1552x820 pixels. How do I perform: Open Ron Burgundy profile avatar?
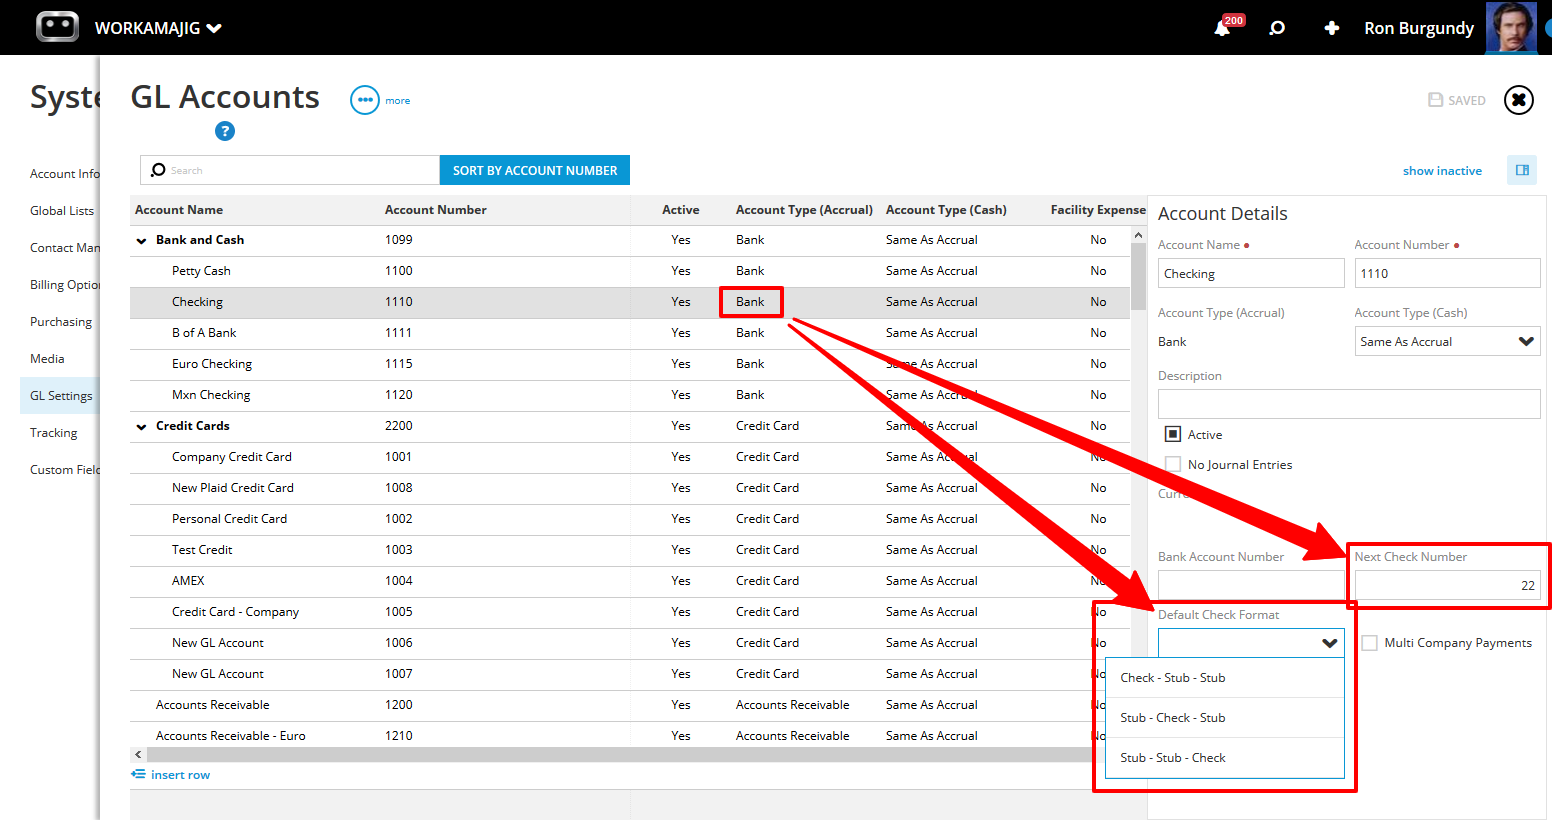1511,27
